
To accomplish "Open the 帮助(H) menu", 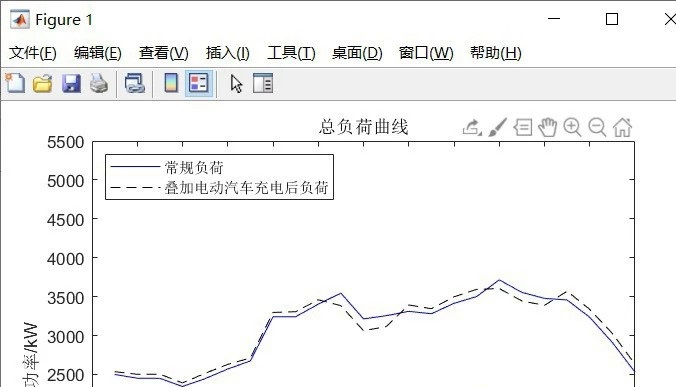I will tap(496, 53).
